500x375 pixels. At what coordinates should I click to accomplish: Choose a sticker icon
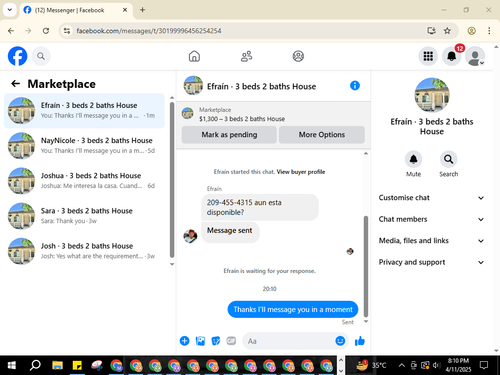pos(216,341)
